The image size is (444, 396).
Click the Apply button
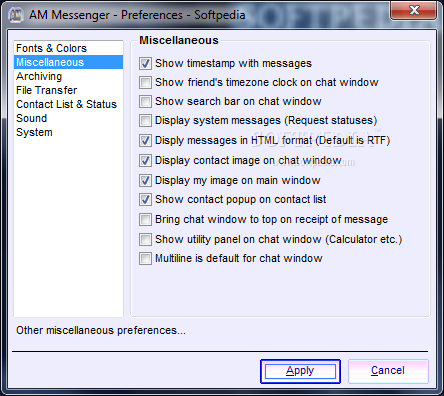(x=300, y=371)
